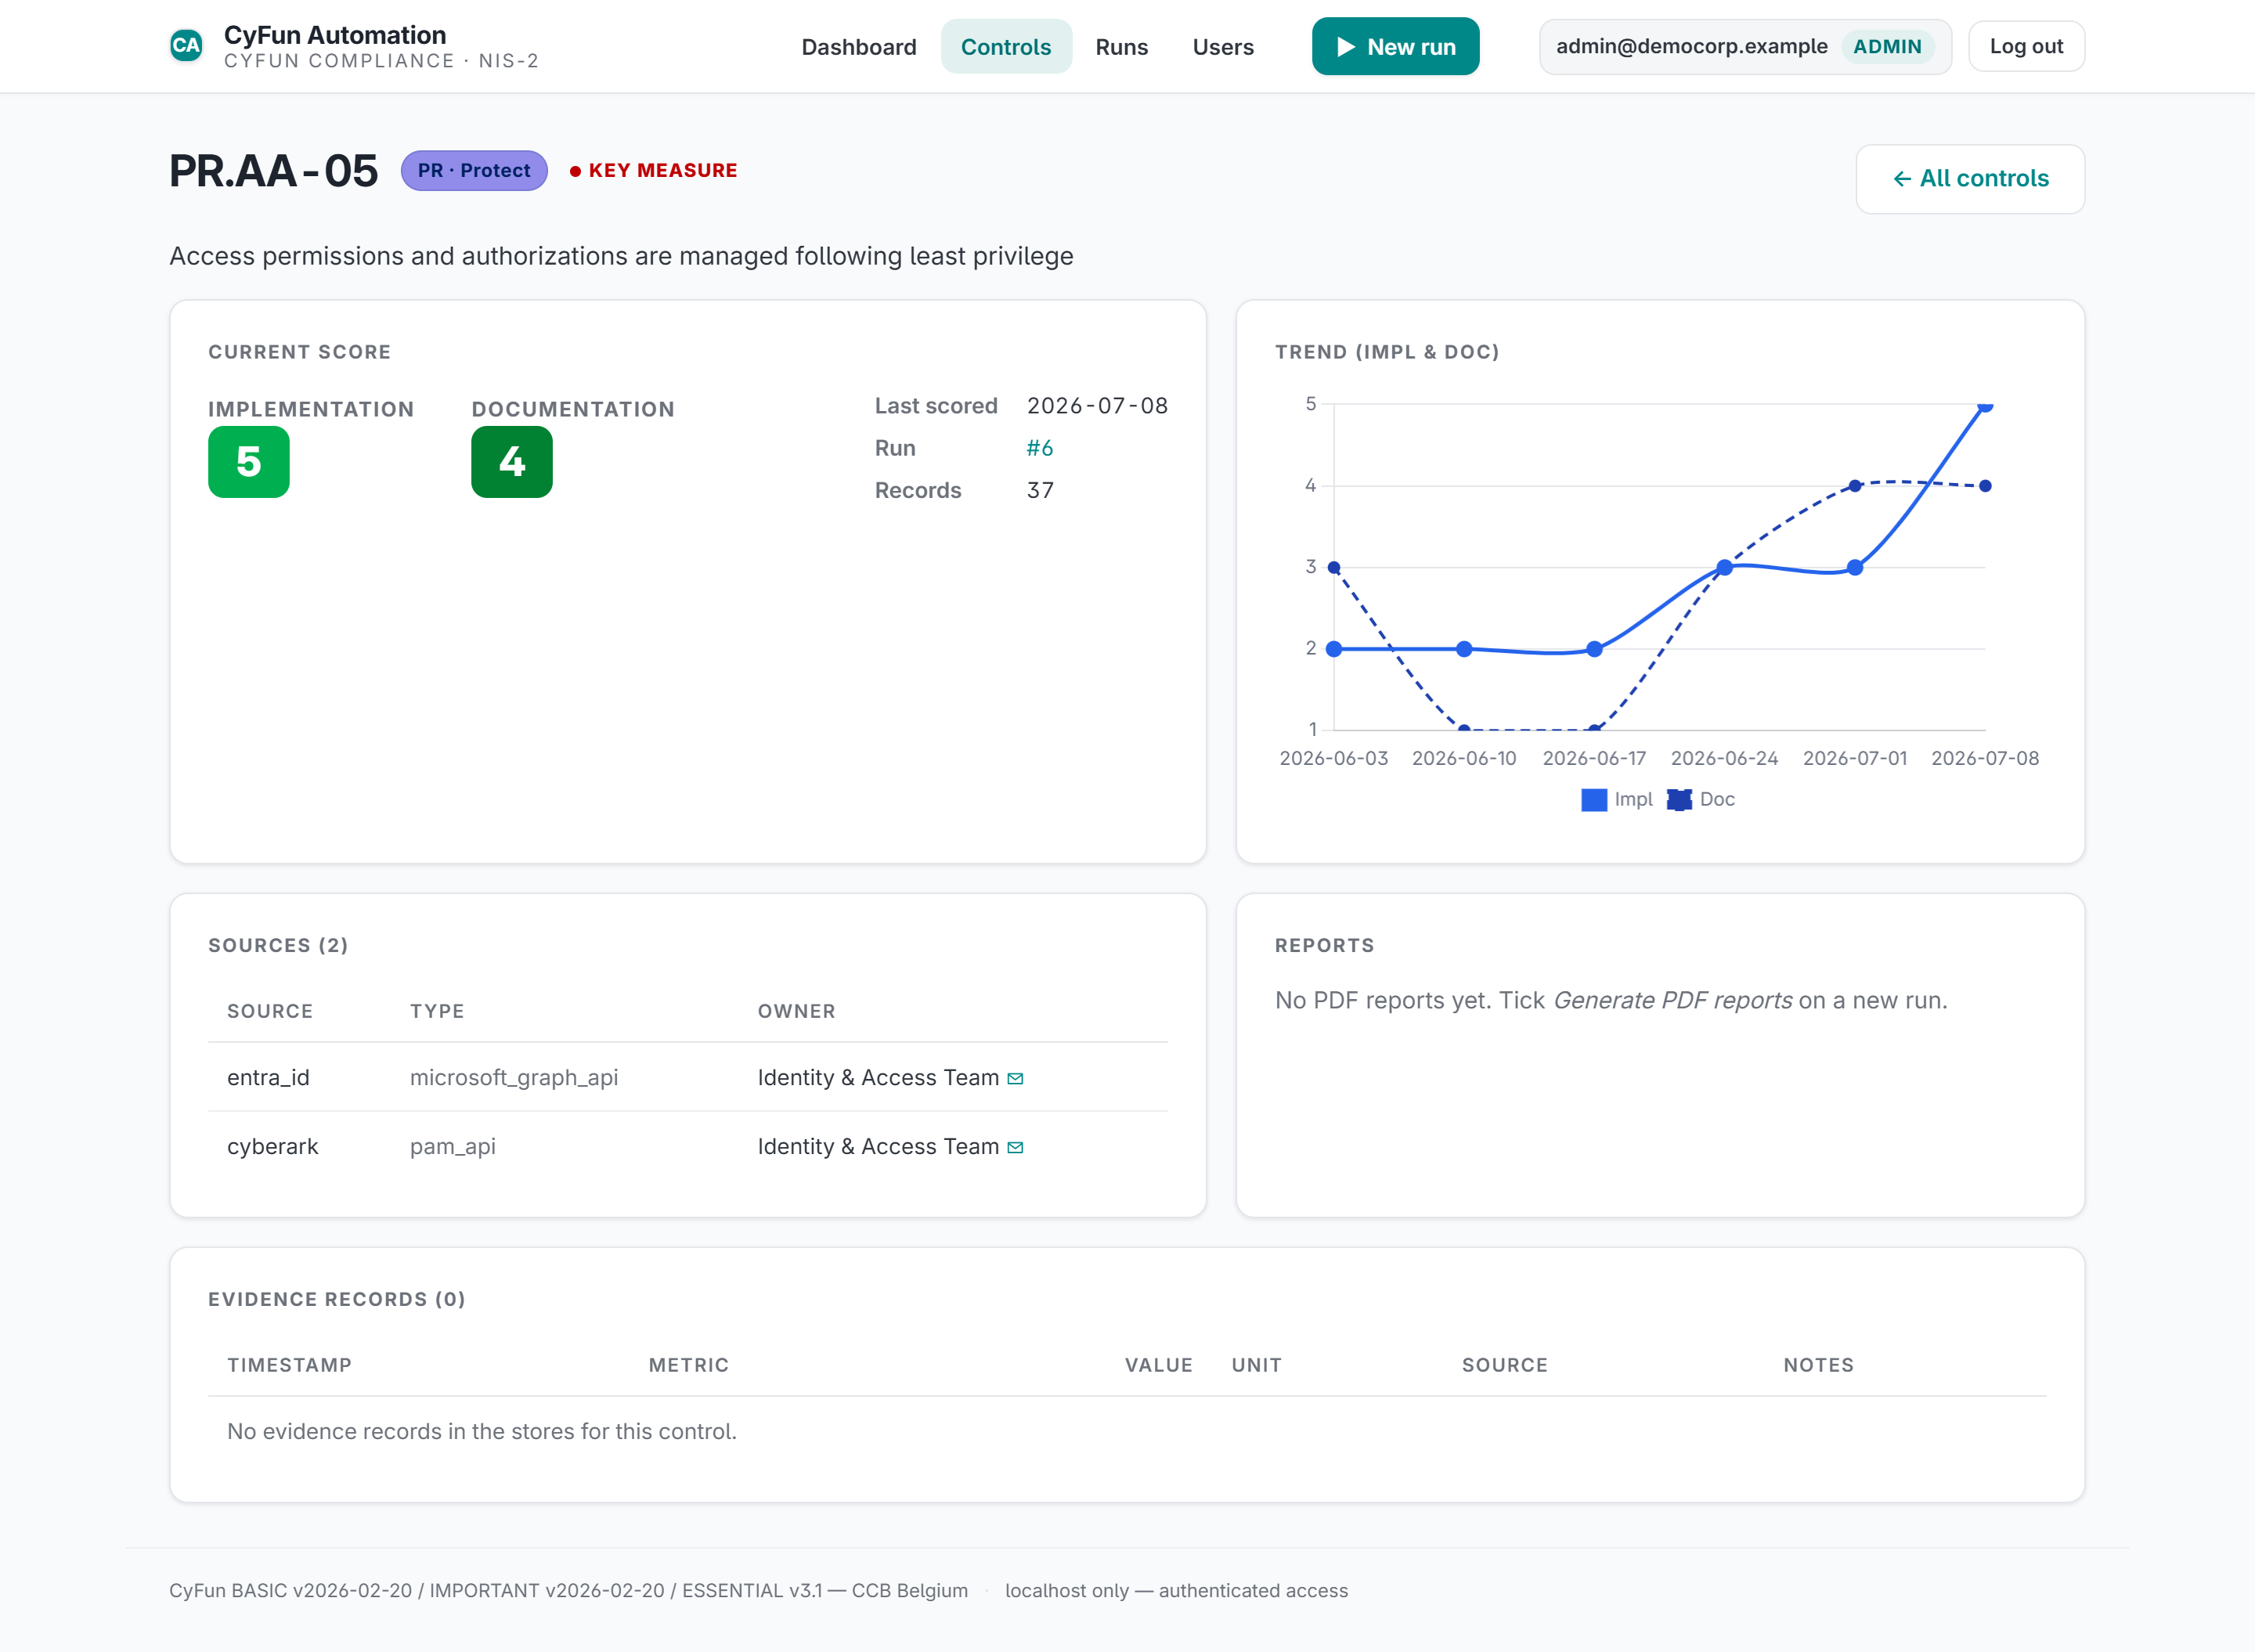Click the PR.AA-05 heading
This screenshot has width=2255, height=1652.
(x=273, y=171)
